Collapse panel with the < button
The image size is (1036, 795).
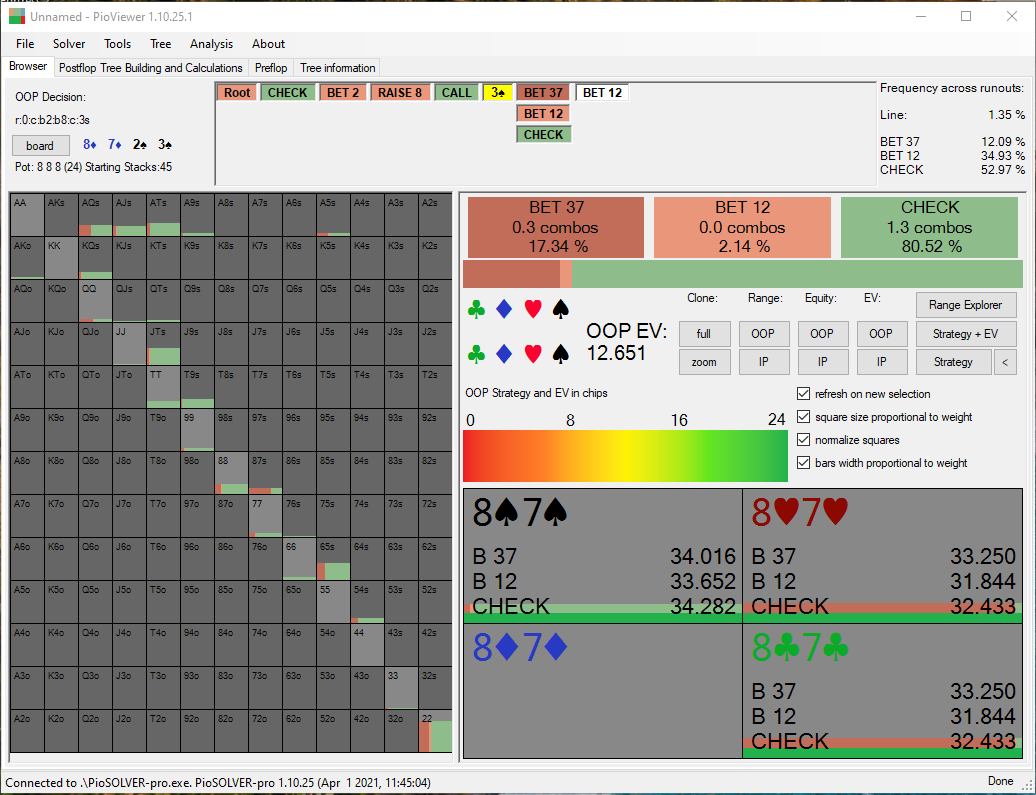pyautogui.click(x=1005, y=362)
